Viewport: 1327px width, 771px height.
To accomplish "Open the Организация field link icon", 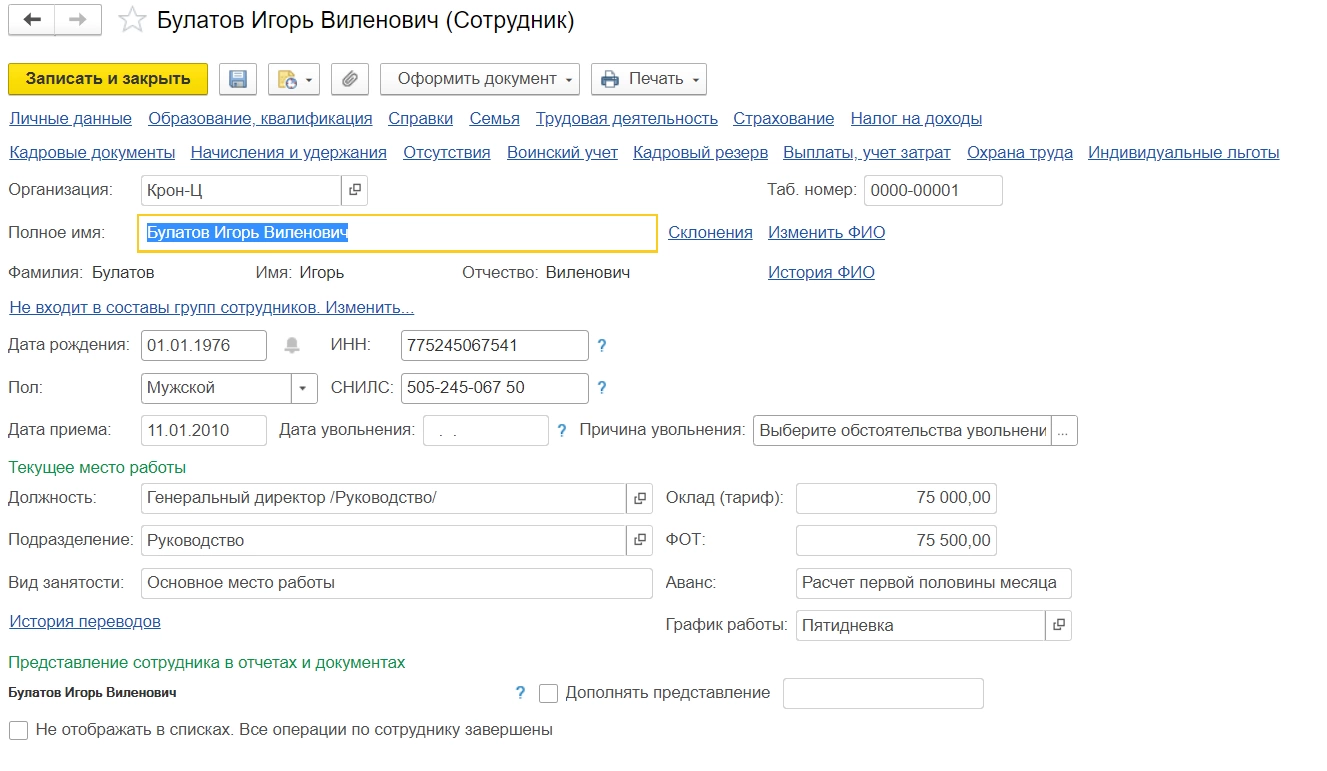I will [355, 190].
